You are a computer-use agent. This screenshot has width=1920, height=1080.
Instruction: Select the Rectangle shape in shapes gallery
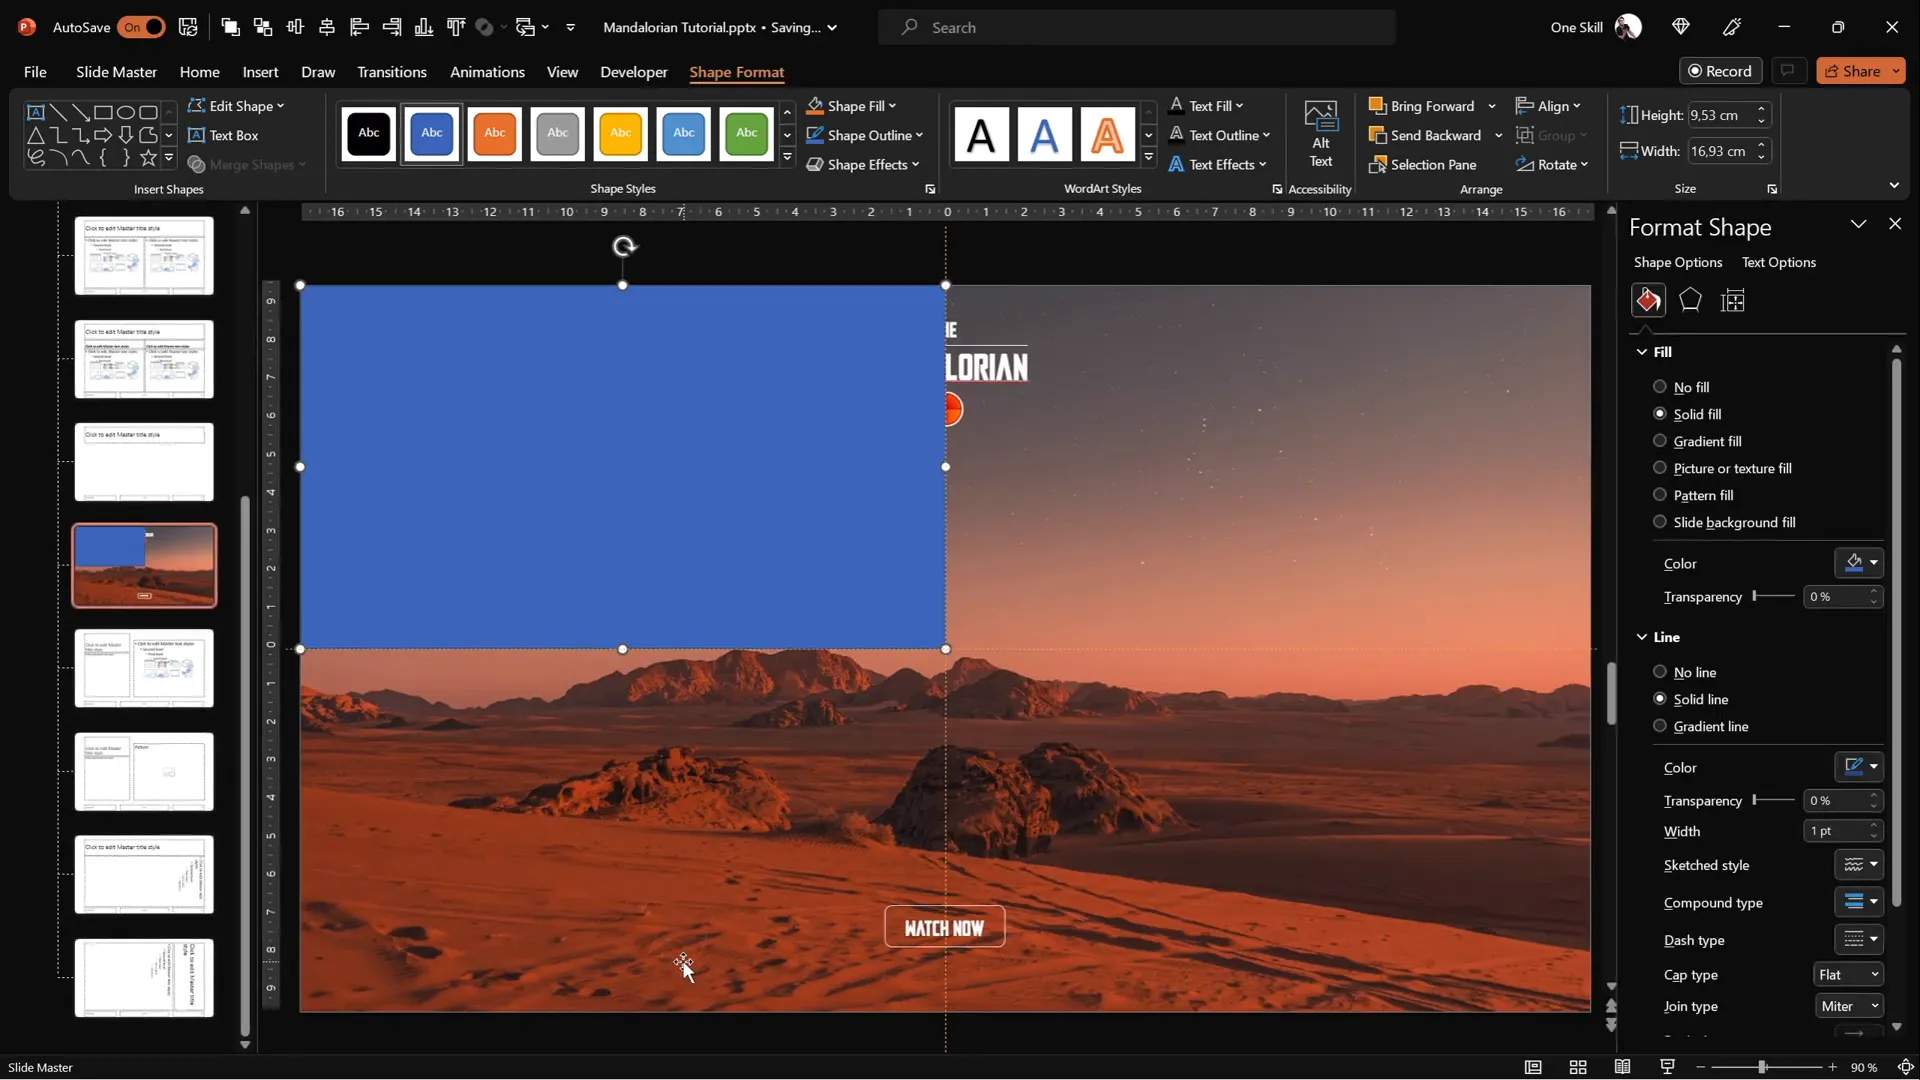tap(103, 112)
